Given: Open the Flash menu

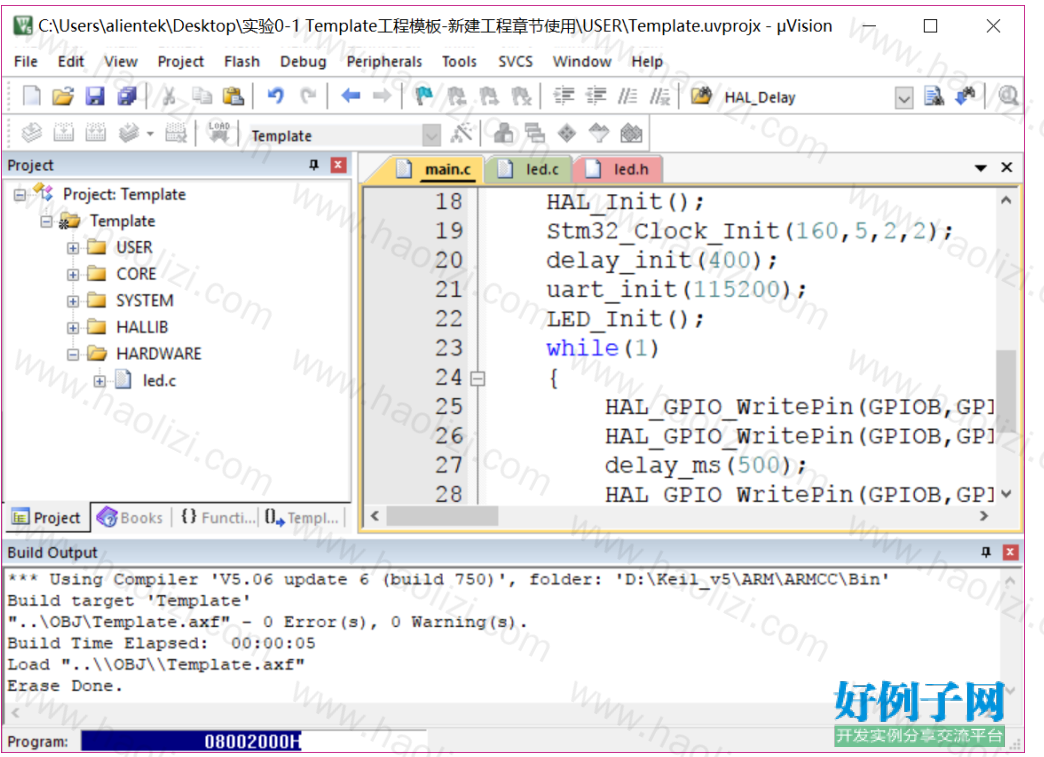Looking at the screenshot, I should (x=242, y=61).
